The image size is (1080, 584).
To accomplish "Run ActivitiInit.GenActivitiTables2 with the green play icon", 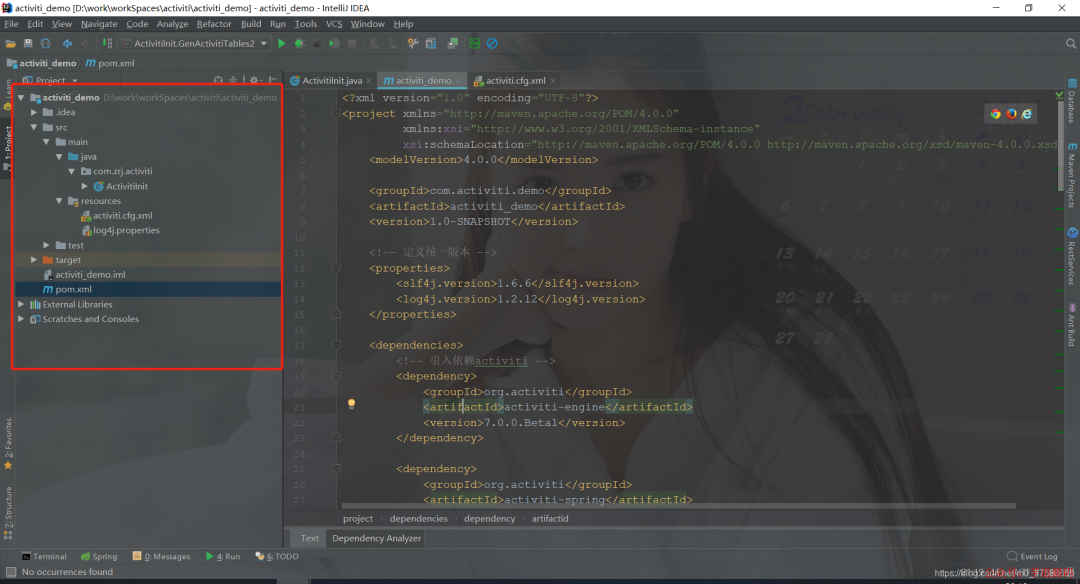I will click(x=282, y=43).
